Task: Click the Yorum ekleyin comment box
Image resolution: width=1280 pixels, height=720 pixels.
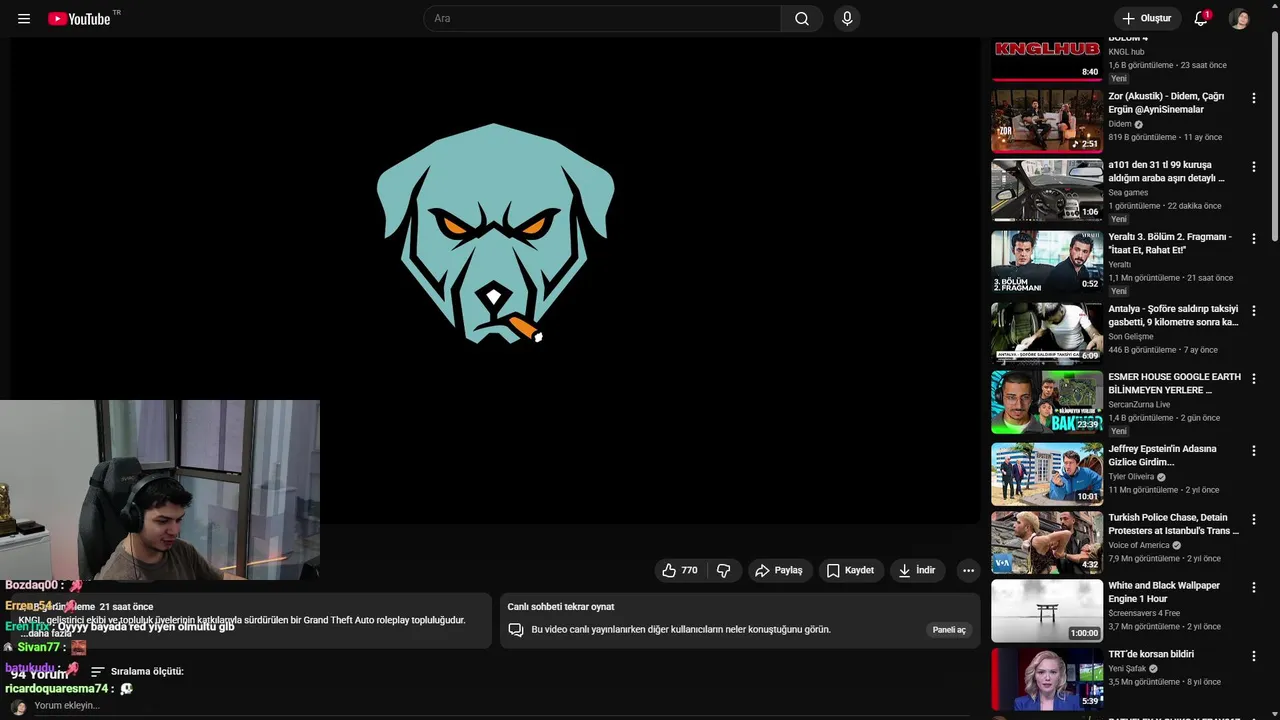Action: 67,706
